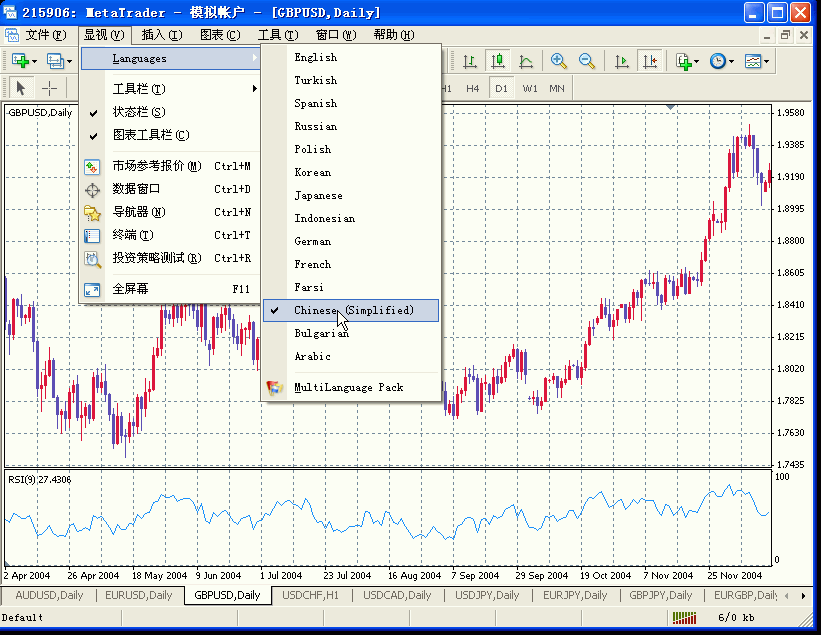This screenshot has height=635, width=821.
Task: Open 导航器 navigator entry
Action: (171, 212)
